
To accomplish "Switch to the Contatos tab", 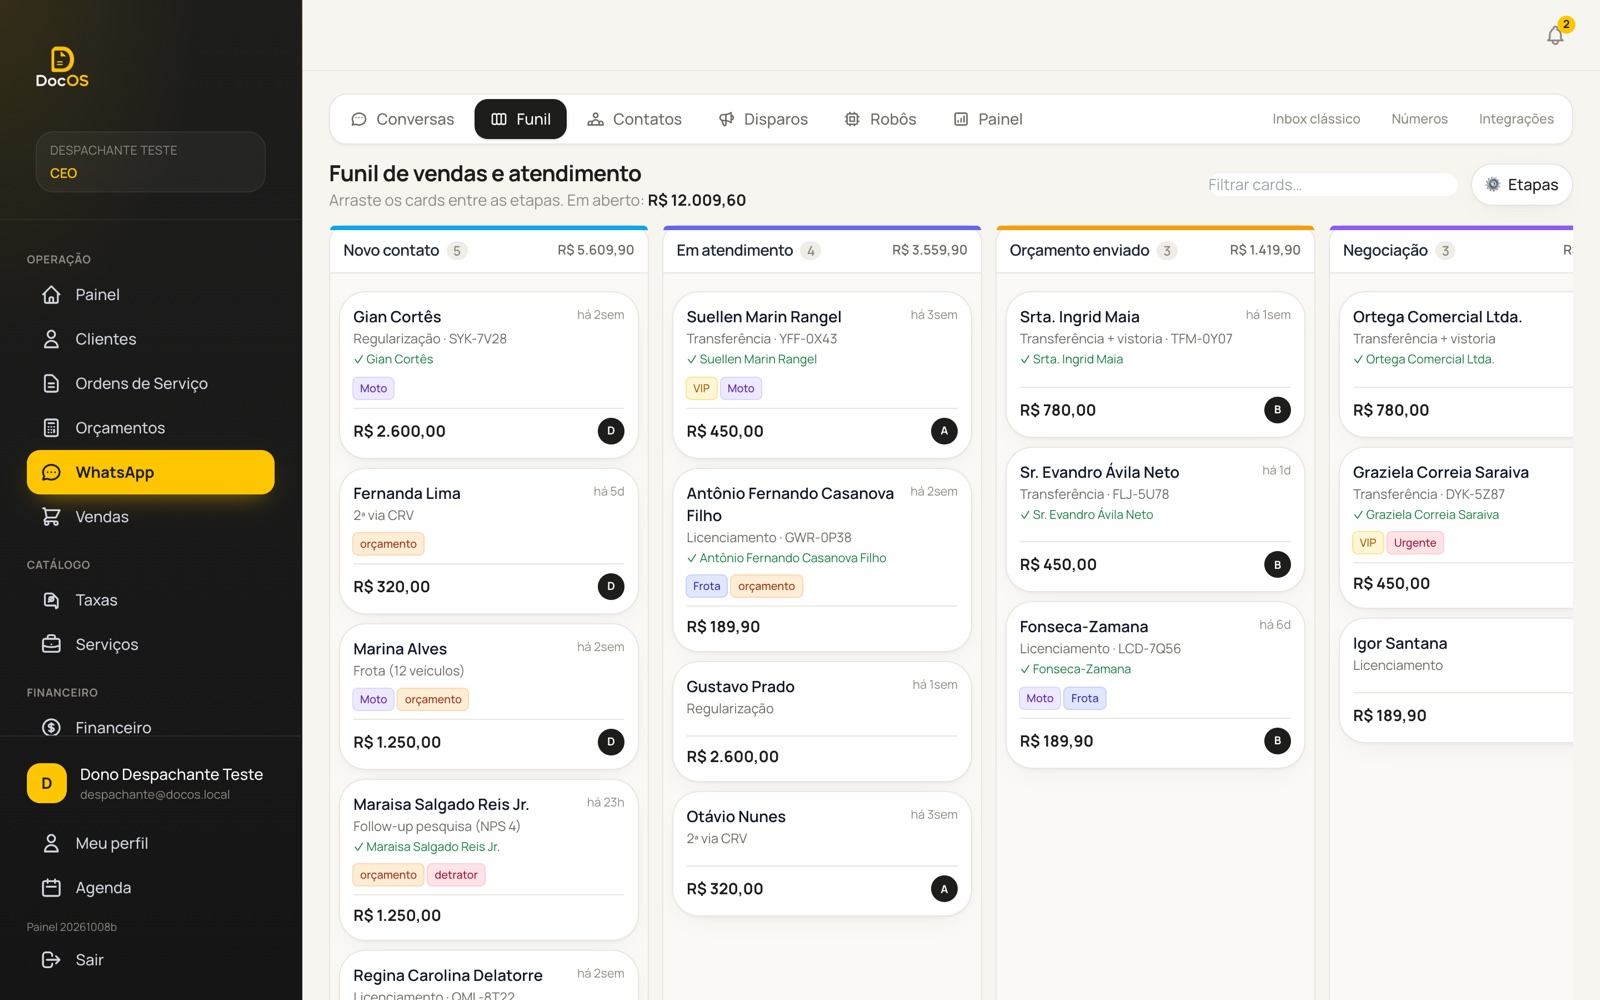I will [x=634, y=119].
